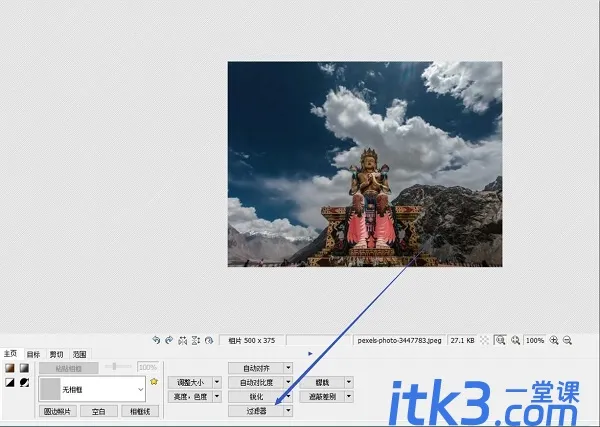600x427 pixels.
Task: Click the 调整大小 resize button
Action: pos(190,382)
